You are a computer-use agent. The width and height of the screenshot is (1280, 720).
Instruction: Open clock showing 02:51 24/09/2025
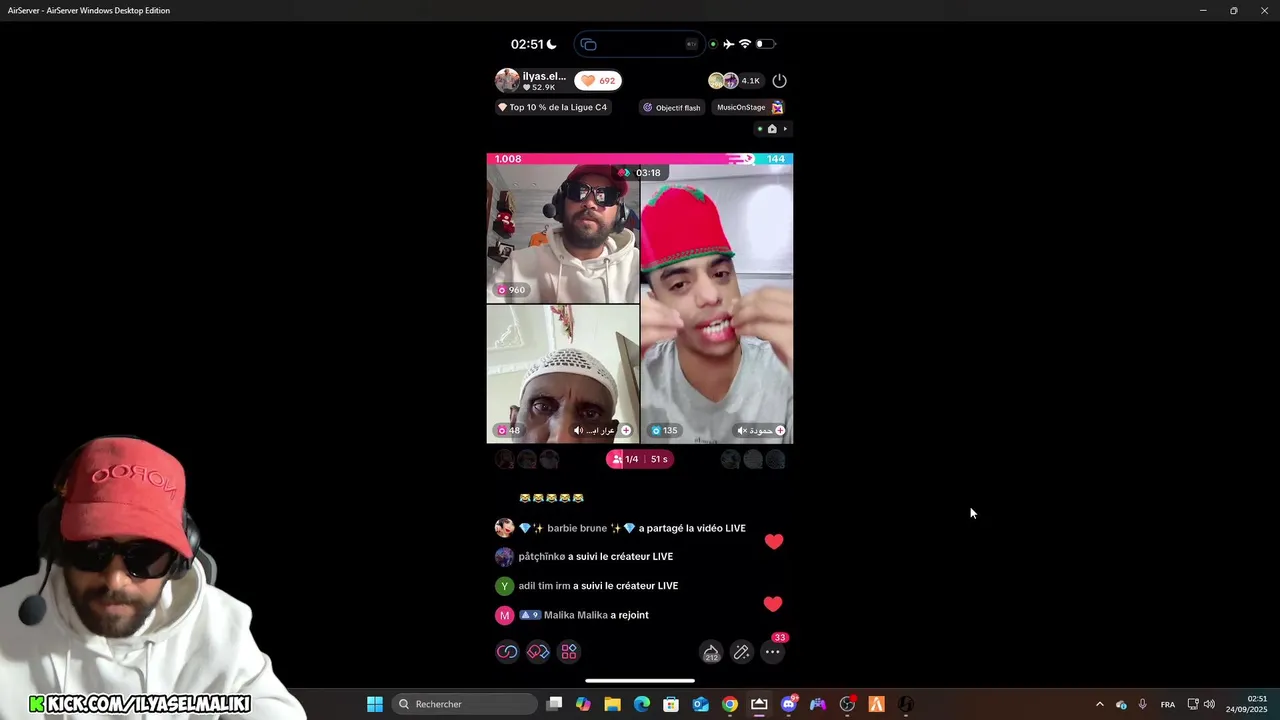pyautogui.click(x=1246, y=704)
